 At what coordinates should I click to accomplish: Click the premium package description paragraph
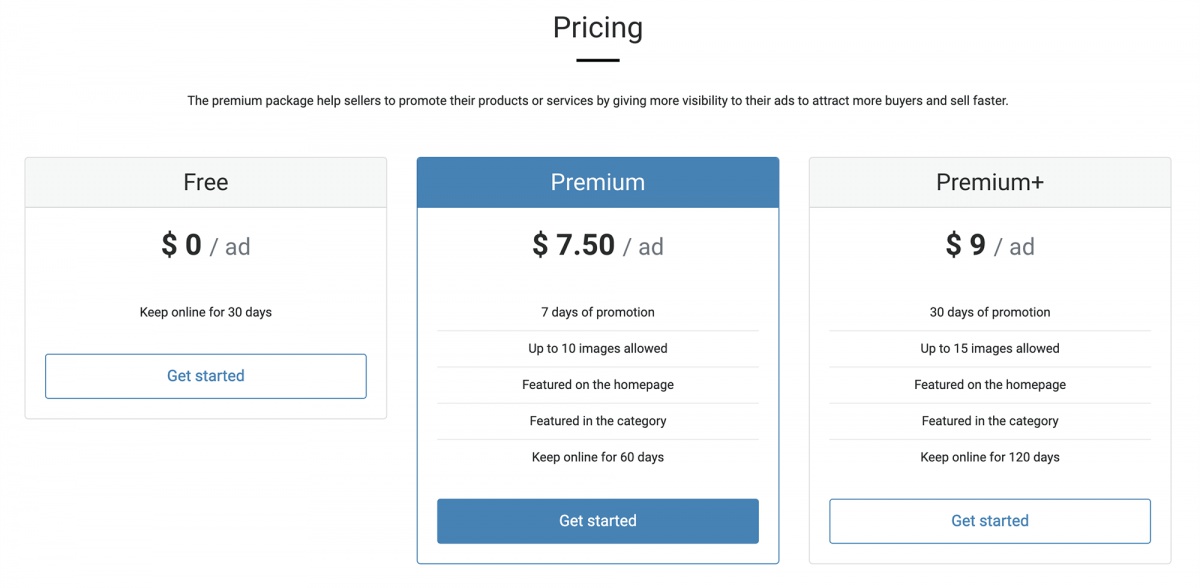tap(598, 101)
